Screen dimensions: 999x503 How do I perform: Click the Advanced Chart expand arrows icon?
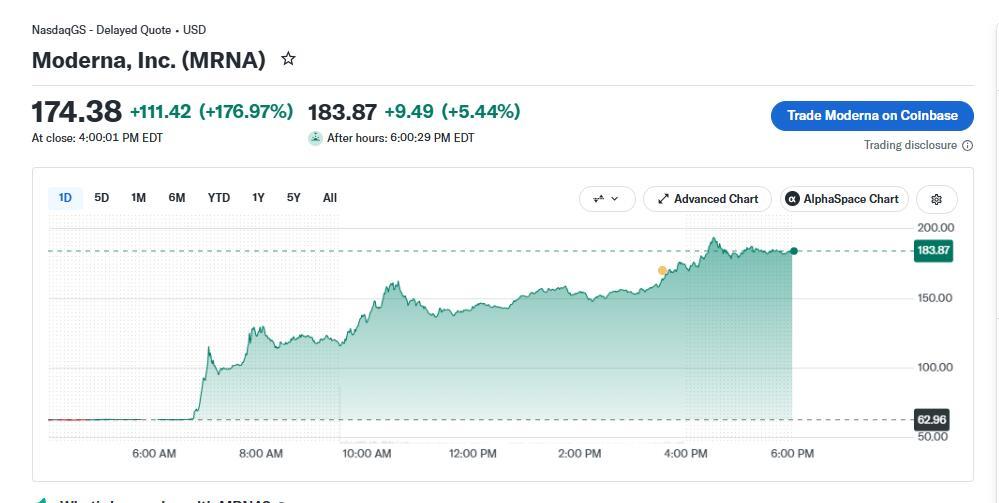[x=663, y=199]
